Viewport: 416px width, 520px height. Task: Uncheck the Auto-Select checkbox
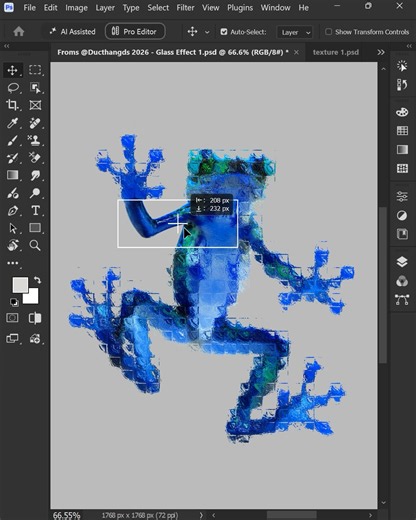(x=224, y=32)
